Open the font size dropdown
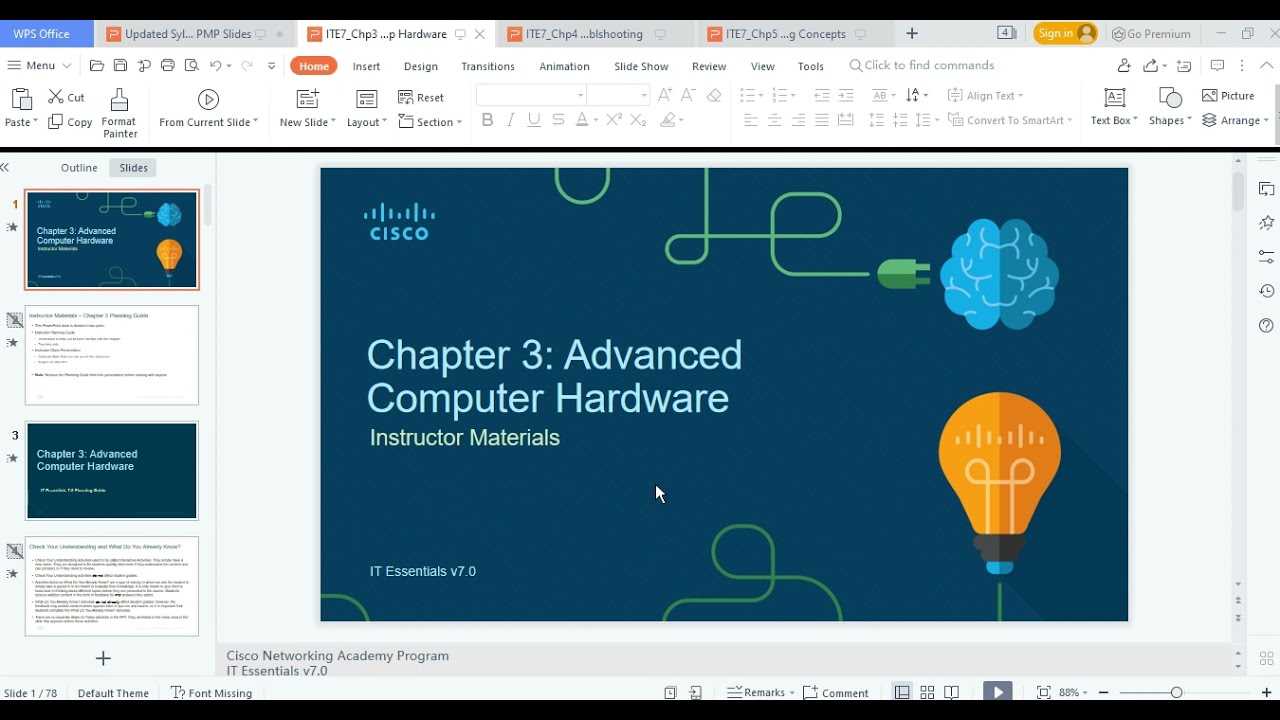This screenshot has height=720, width=1280. [643, 96]
